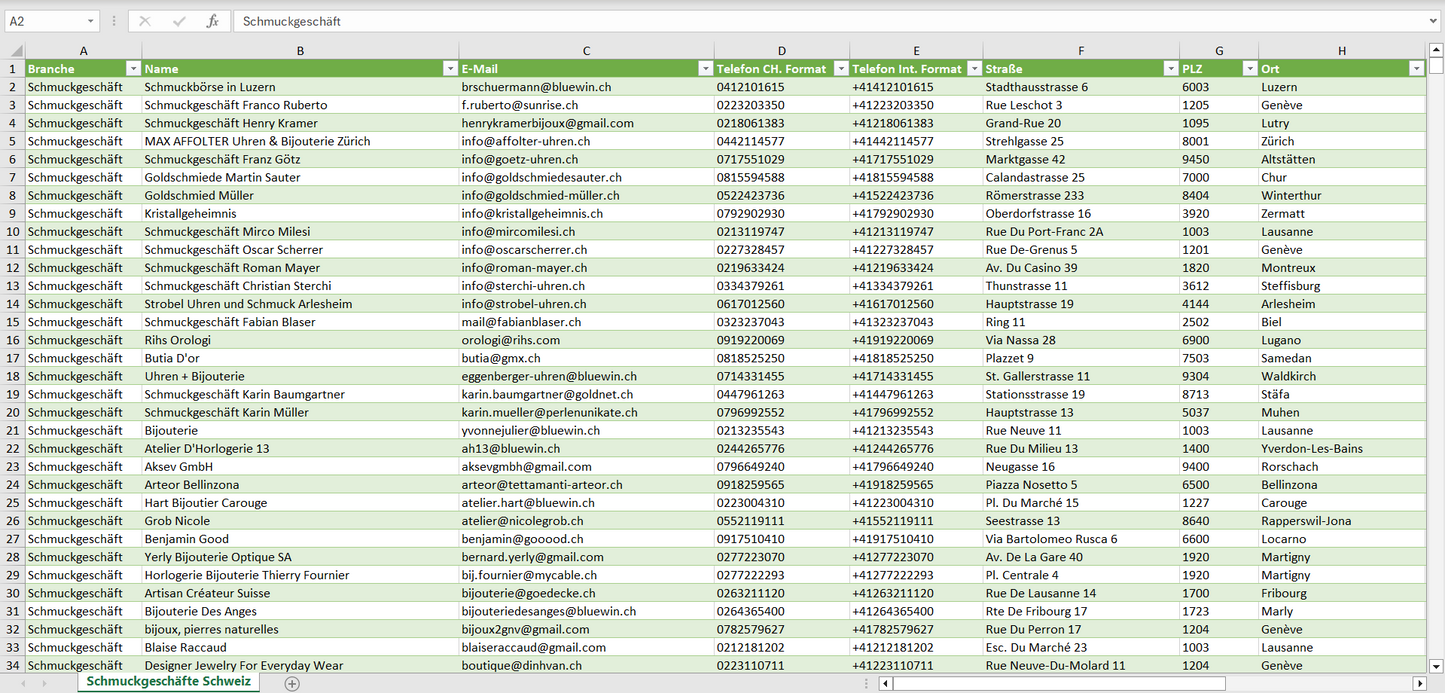1445x693 pixels.
Task: Expand the formula bar with the chevron
Action: (1434, 21)
